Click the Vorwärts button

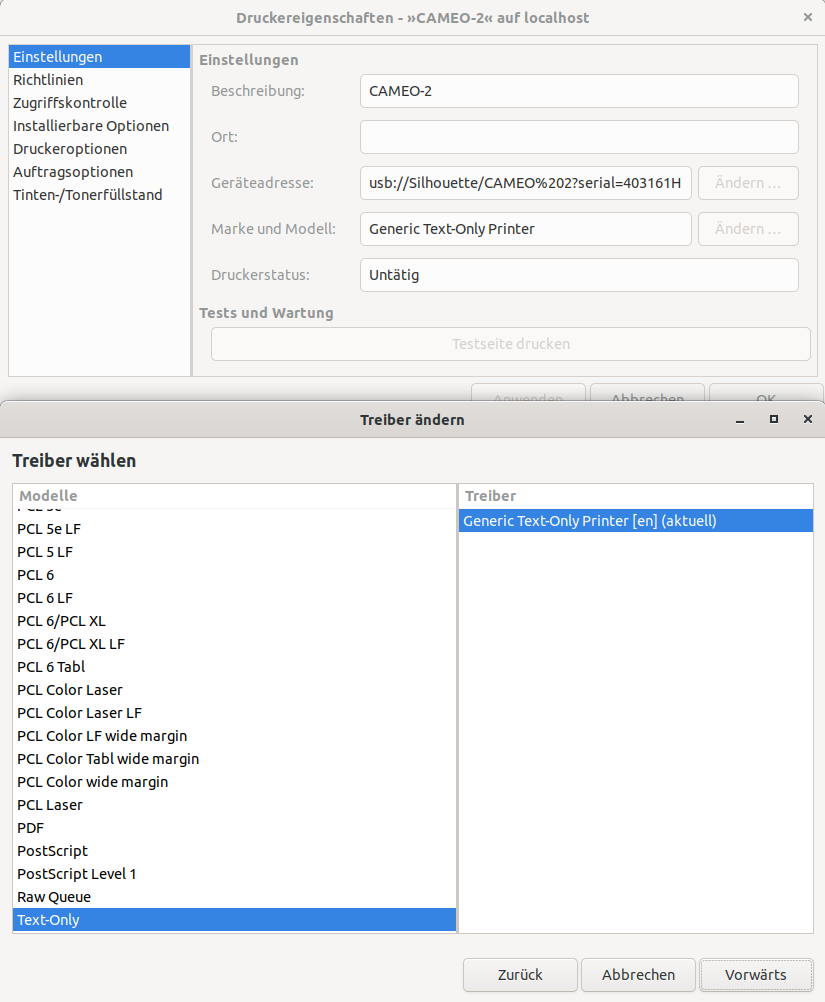[x=756, y=974]
